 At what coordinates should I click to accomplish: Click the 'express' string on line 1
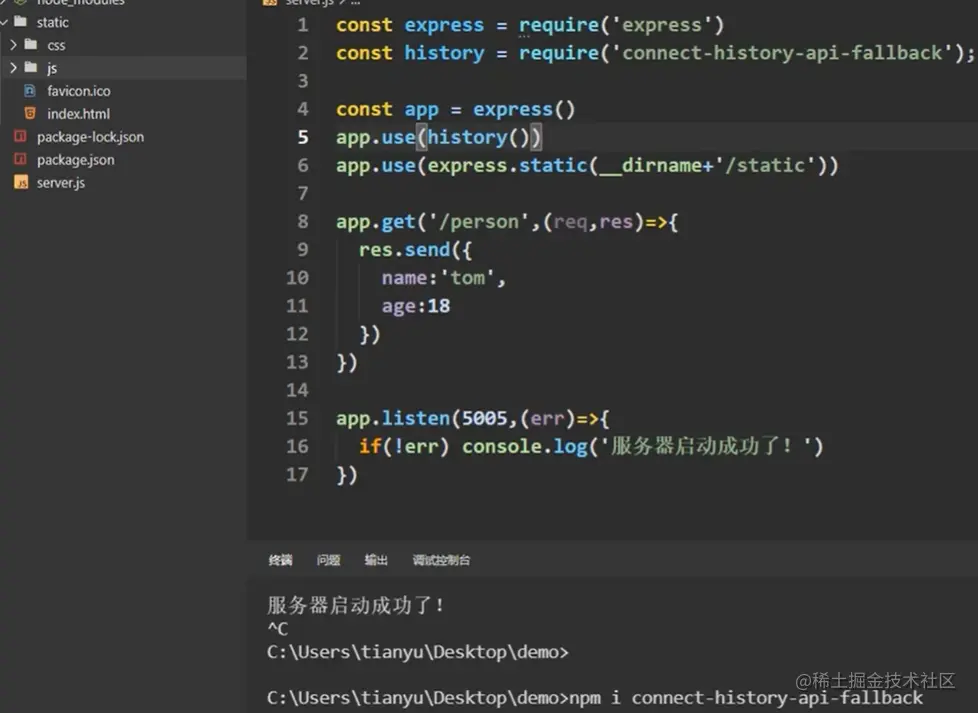(662, 25)
